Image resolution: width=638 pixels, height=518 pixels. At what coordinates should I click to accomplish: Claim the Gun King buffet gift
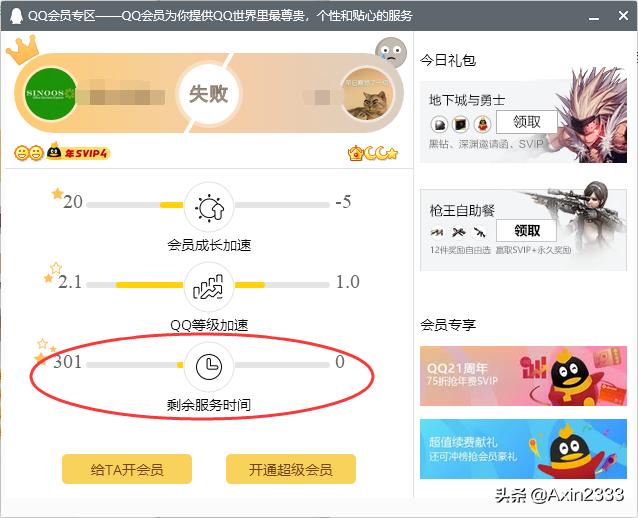527,231
